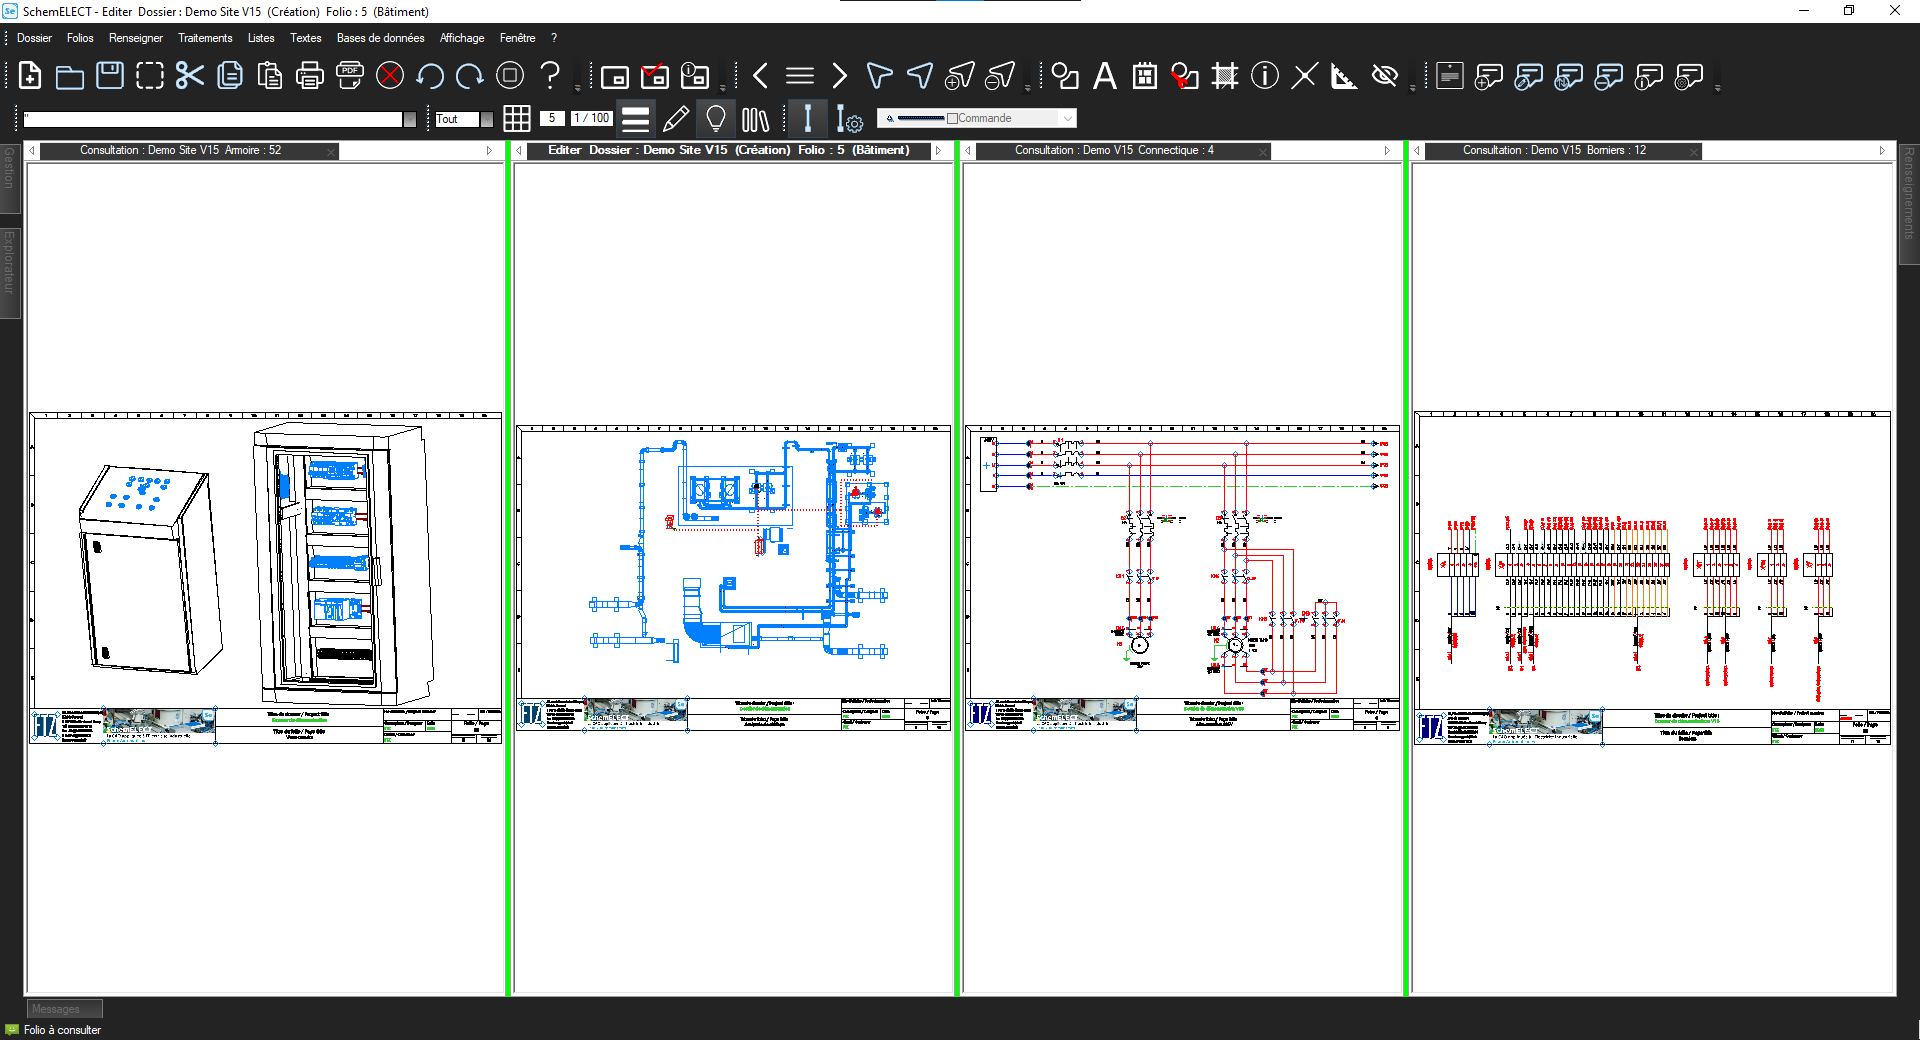The image size is (1920, 1040).
Task: Cut selection with the scissors icon
Action: point(190,76)
